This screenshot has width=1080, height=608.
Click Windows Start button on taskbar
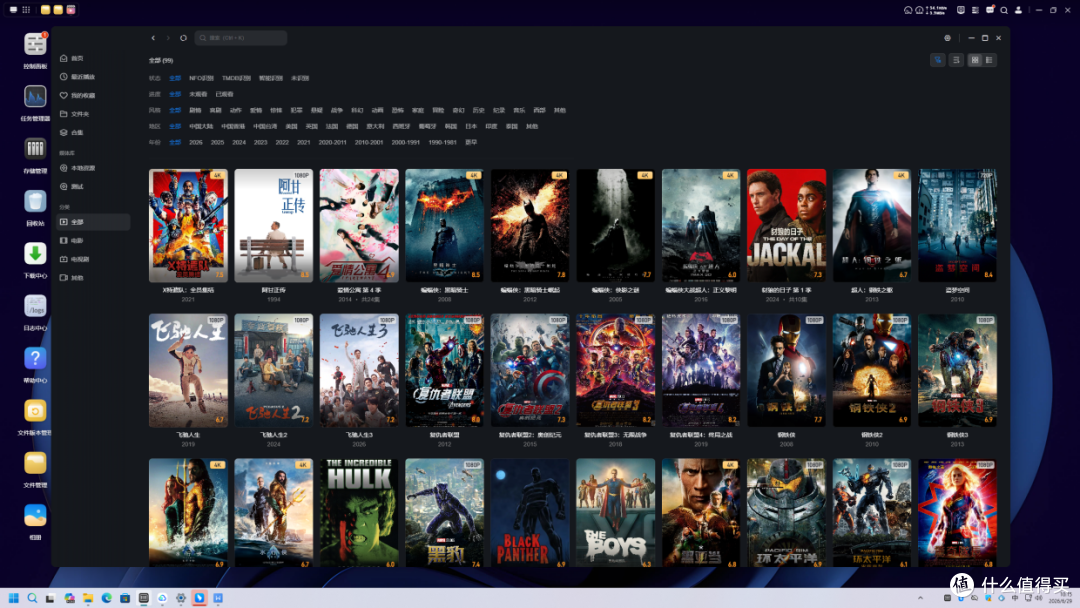pyautogui.click(x=13, y=598)
